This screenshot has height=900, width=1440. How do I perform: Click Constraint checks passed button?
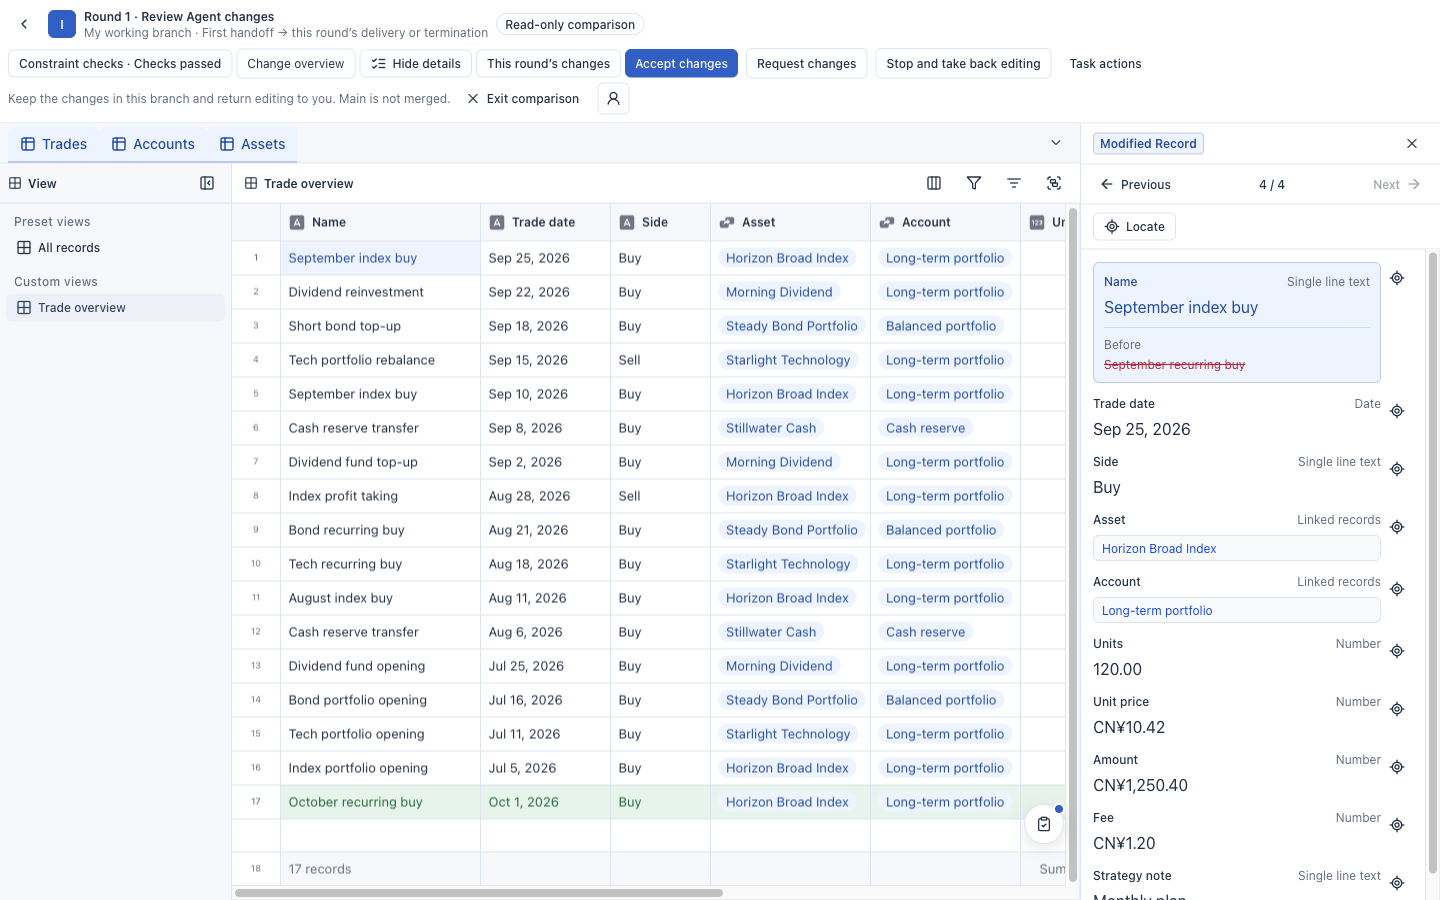pos(120,64)
